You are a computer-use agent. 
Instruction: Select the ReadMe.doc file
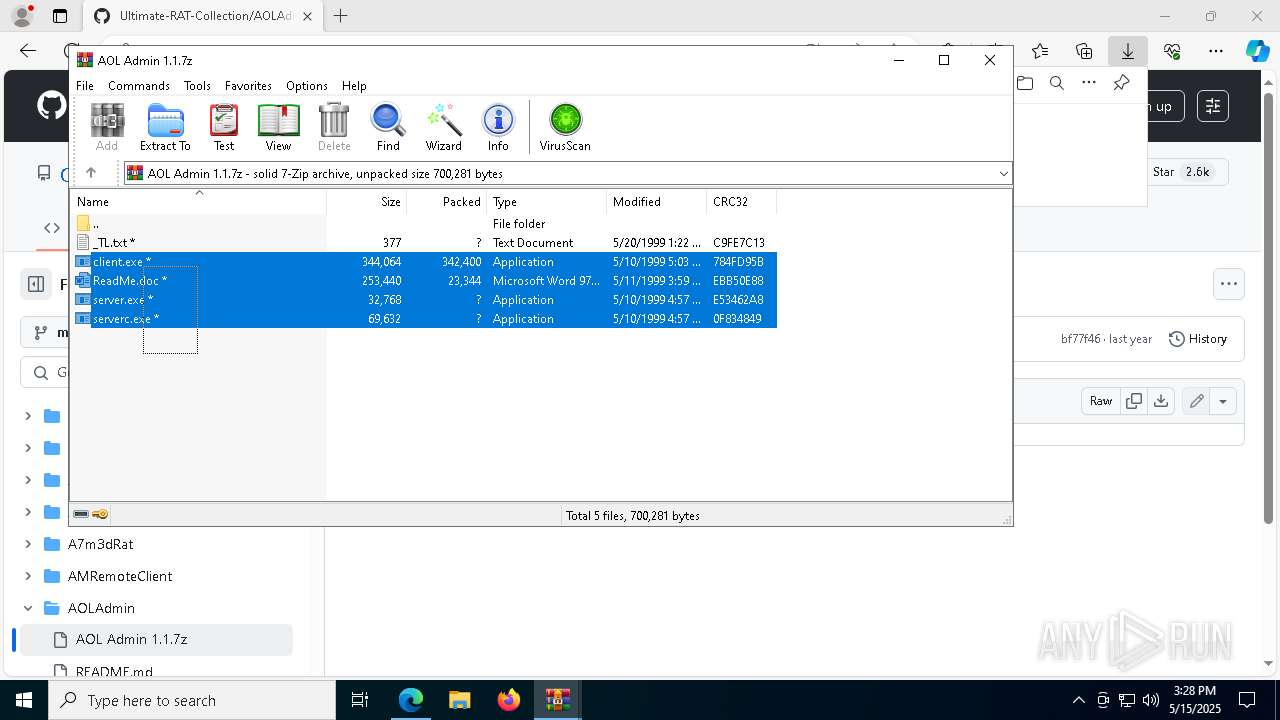coord(424,281)
